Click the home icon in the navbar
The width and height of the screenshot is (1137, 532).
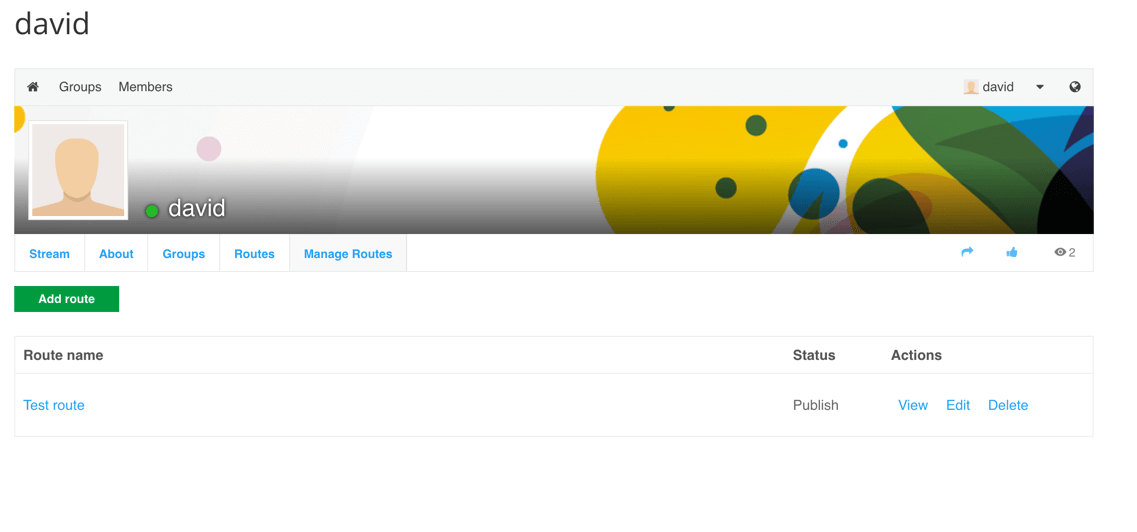click(x=33, y=87)
